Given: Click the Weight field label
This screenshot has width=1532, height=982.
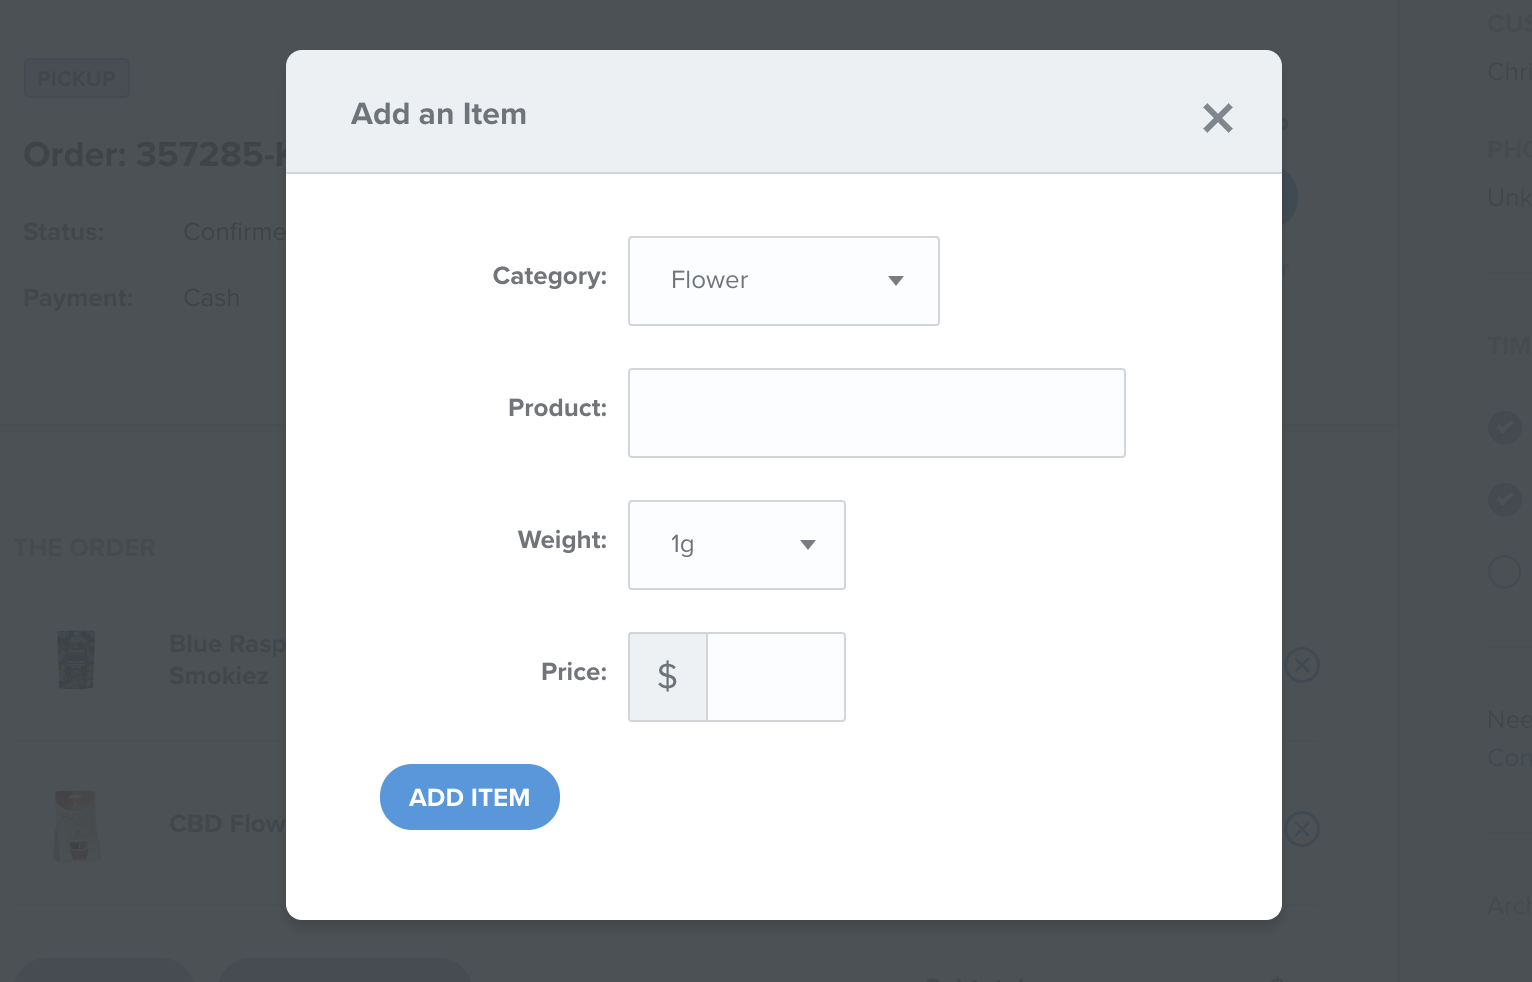Looking at the screenshot, I should click(563, 540).
